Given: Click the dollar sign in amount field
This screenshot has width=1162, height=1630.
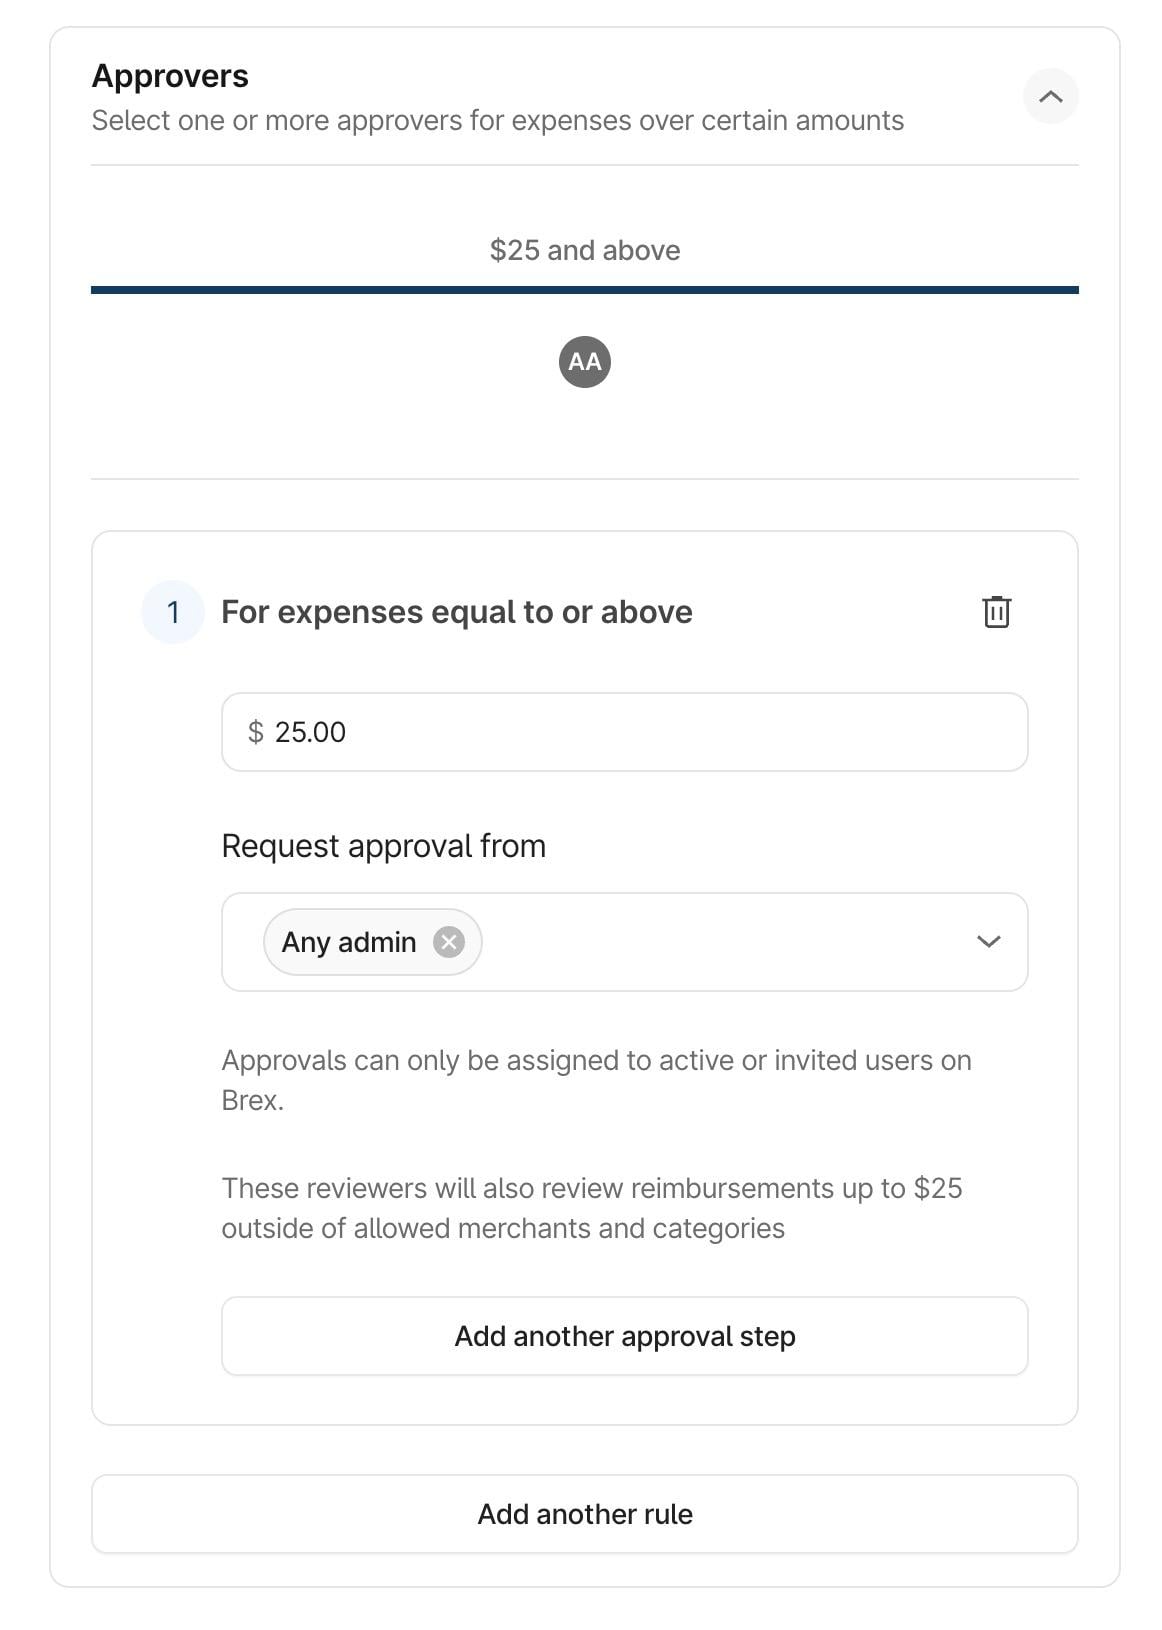Looking at the screenshot, I should (256, 732).
